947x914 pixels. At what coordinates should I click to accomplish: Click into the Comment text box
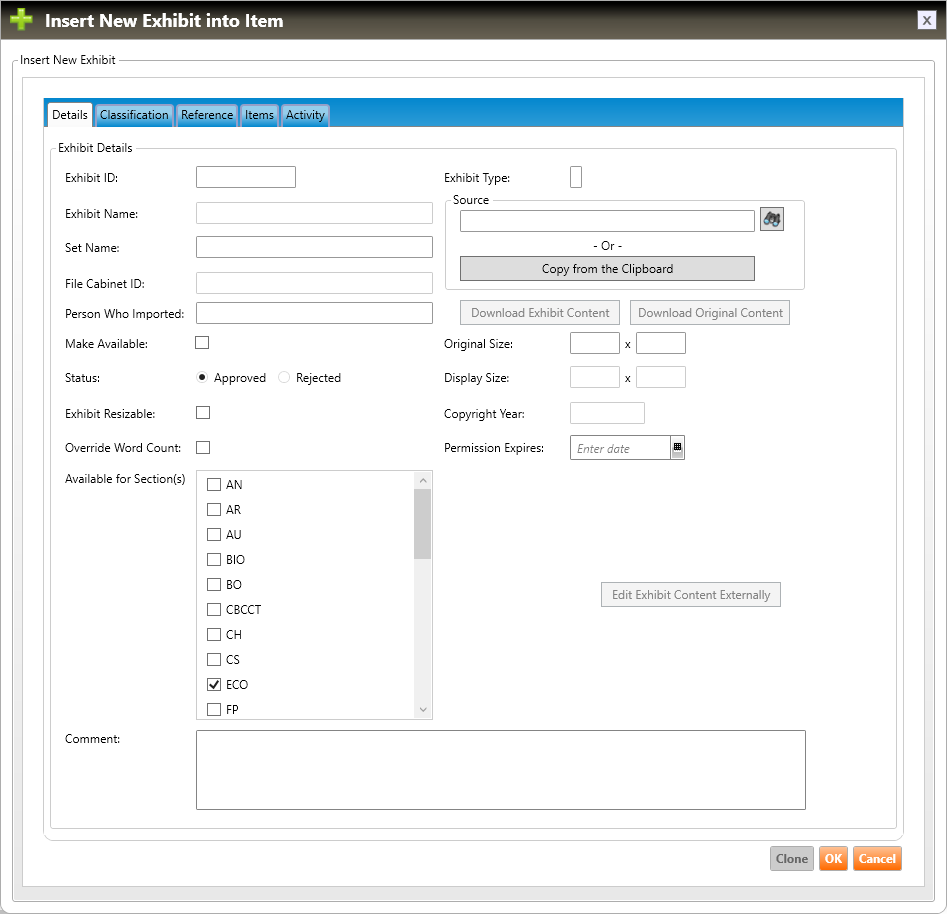click(500, 769)
